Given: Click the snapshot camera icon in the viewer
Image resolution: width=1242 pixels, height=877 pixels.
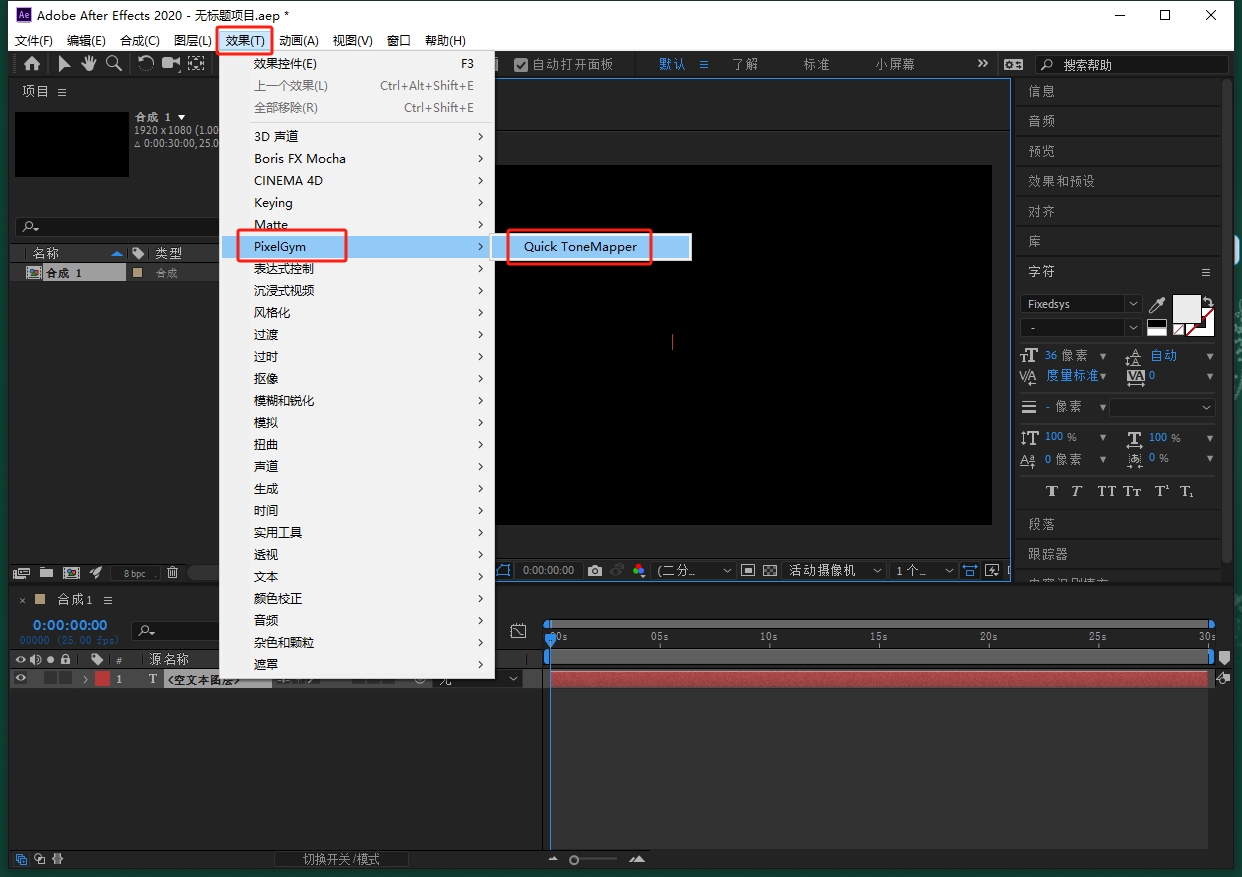Looking at the screenshot, I should (x=595, y=570).
